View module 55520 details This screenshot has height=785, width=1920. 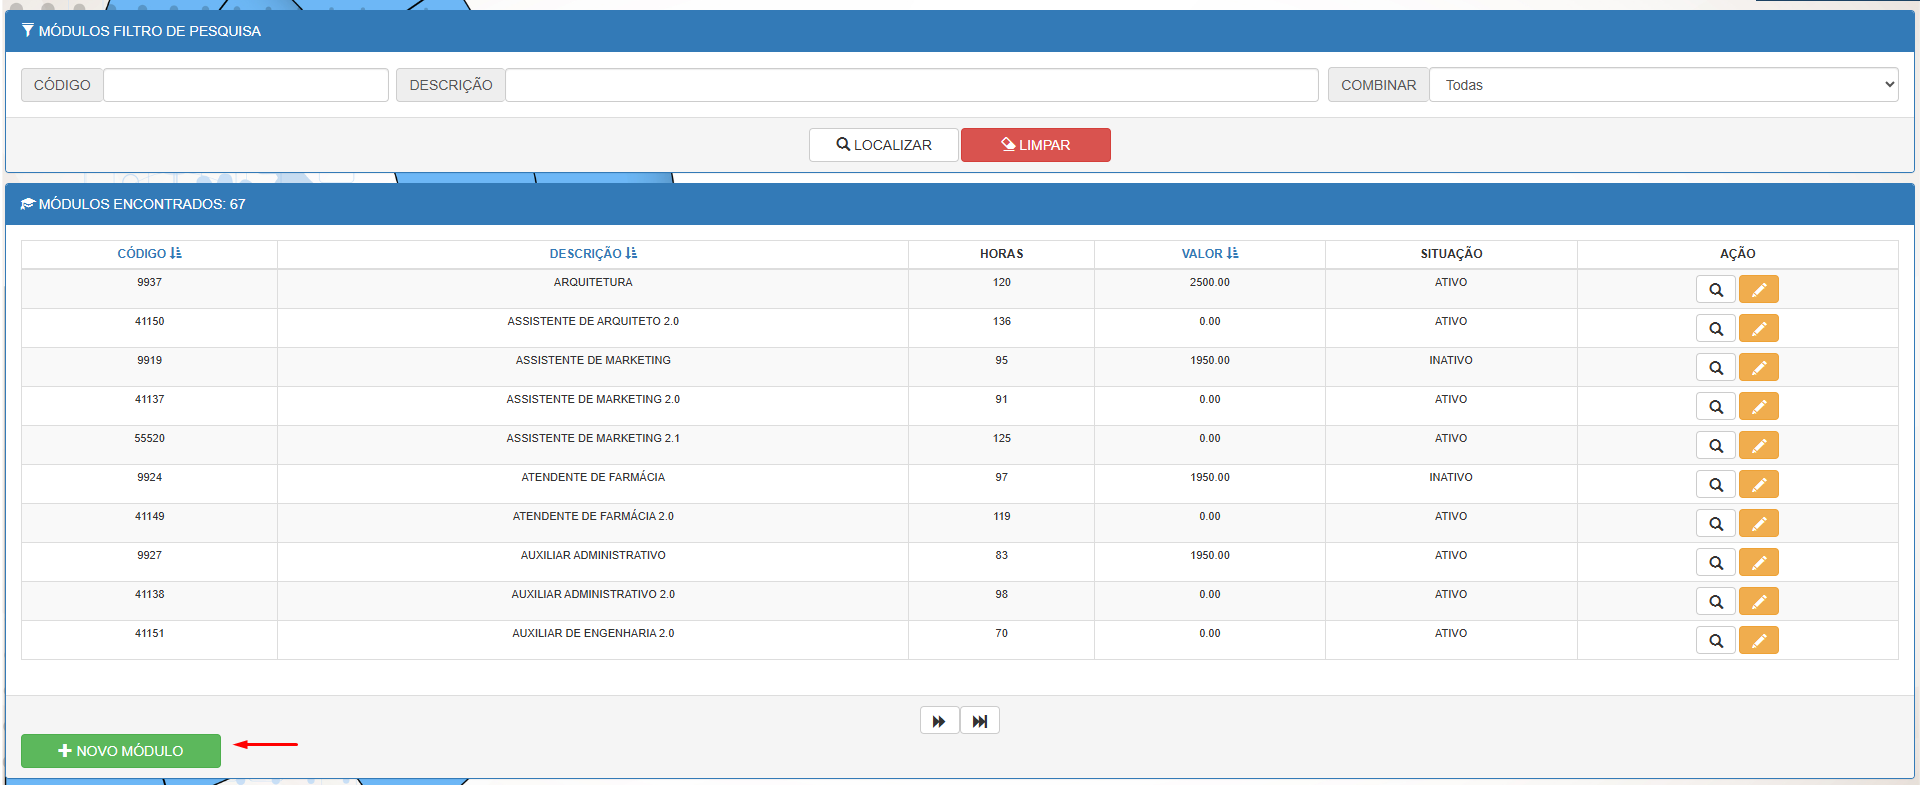click(1715, 446)
